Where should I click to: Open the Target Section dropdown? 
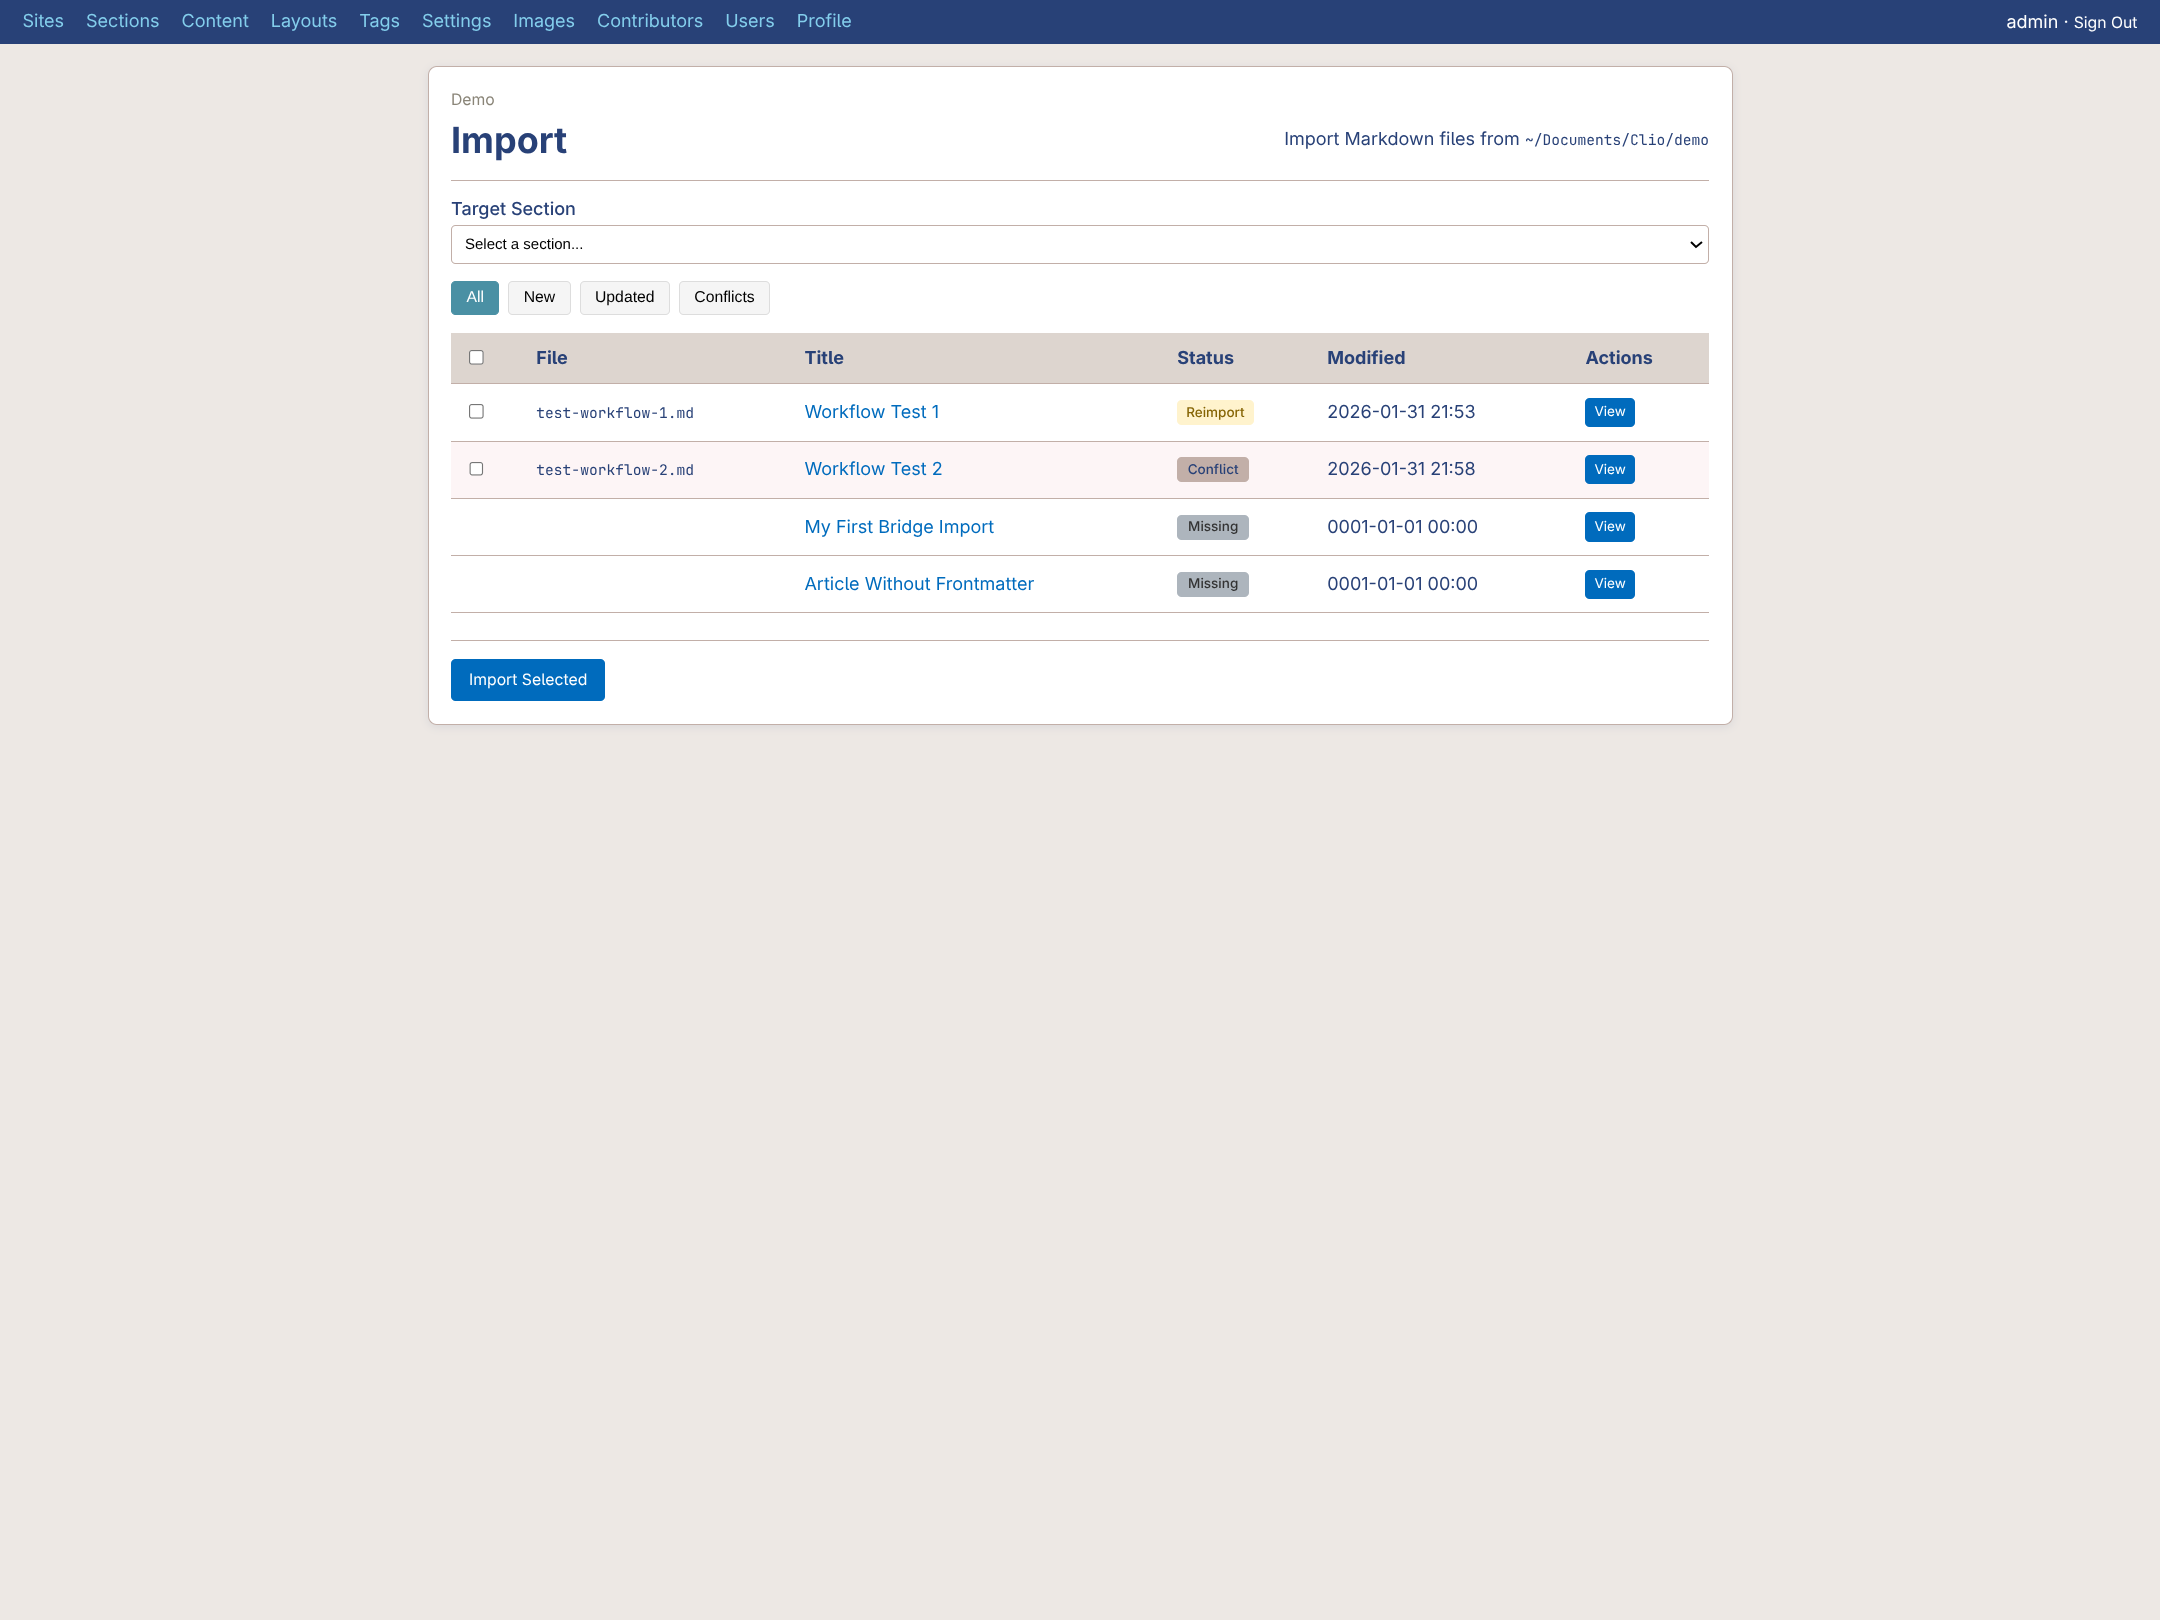pyautogui.click(x=1078, y=244)
